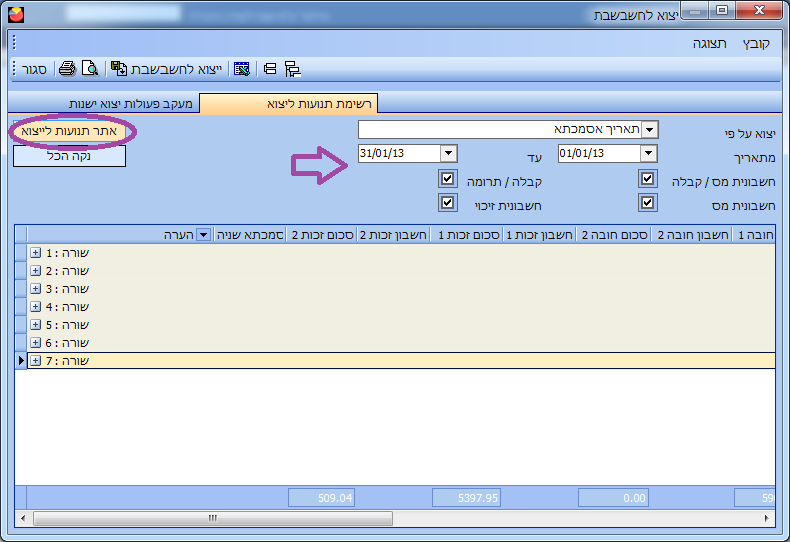Expand row שורה : 4 with plus icon

(x=35, y=307)
